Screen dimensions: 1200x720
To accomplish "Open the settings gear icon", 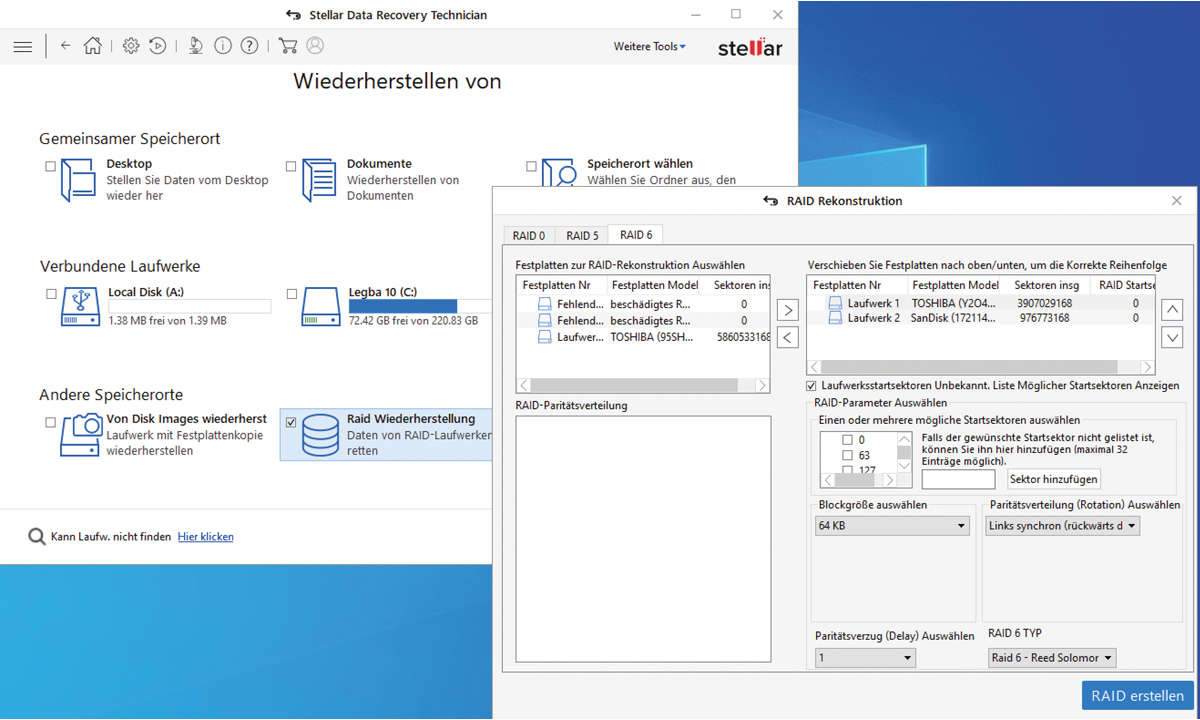I will (131, 46).
